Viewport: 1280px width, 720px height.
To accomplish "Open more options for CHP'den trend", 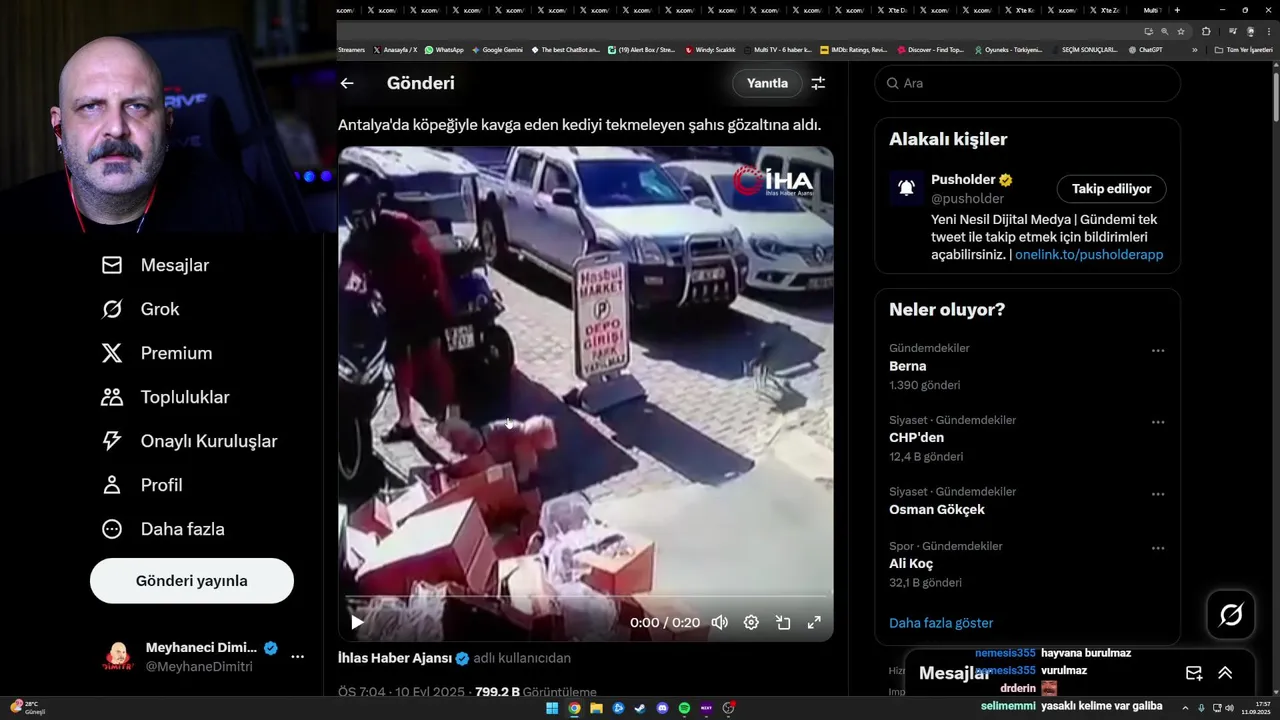I will (x=1158, y=422).
